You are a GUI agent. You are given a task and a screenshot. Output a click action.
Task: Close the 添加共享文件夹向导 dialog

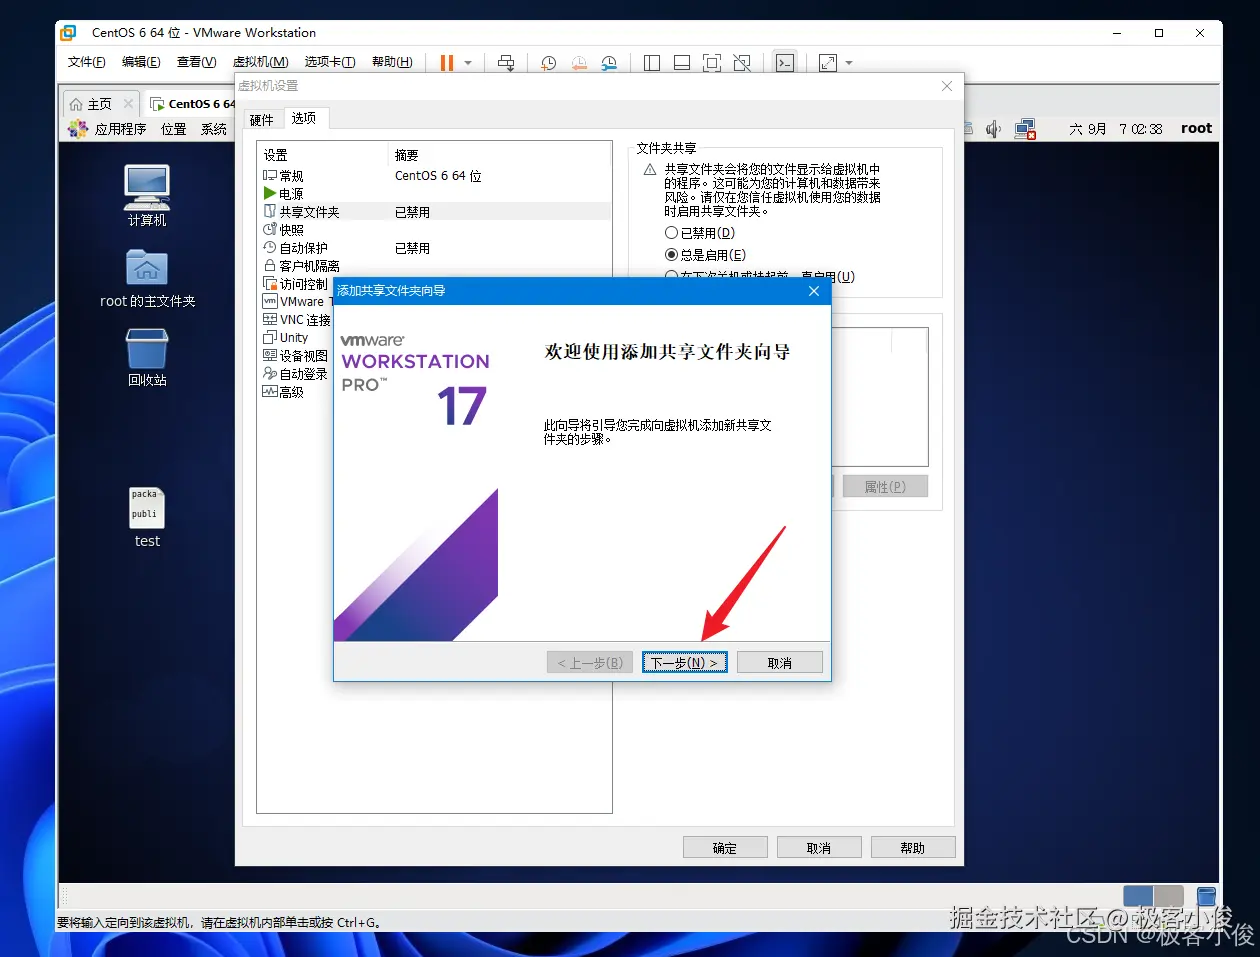click(814, 291)
